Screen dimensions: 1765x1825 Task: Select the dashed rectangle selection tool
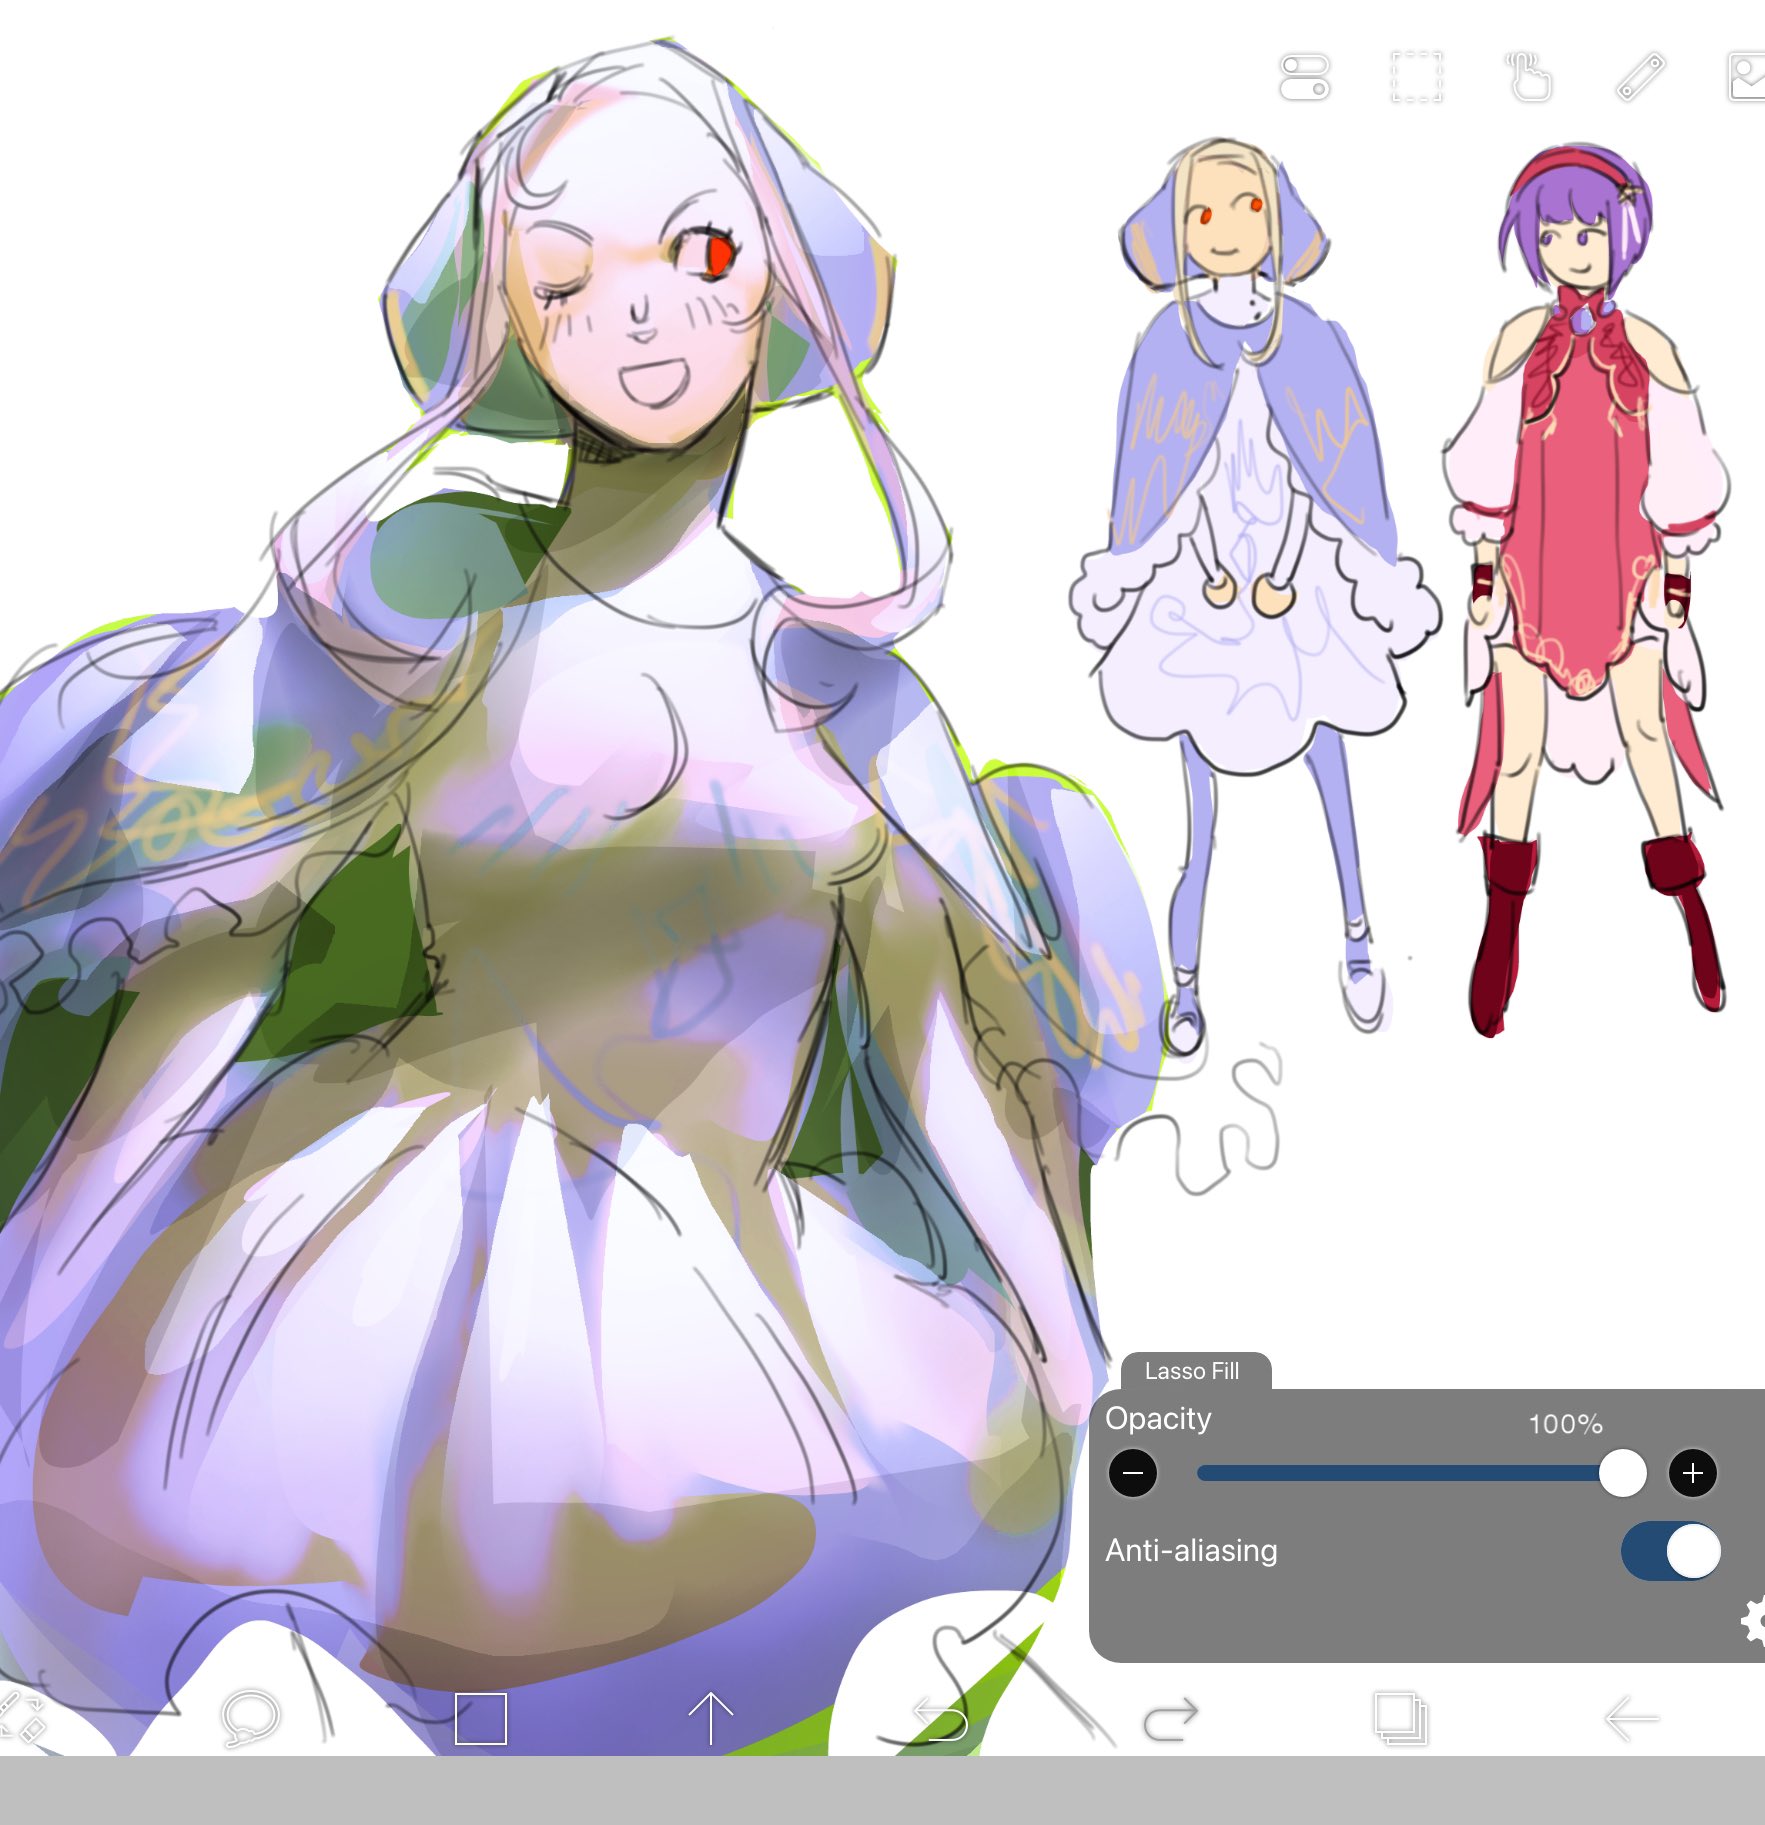coord(1417,78)
